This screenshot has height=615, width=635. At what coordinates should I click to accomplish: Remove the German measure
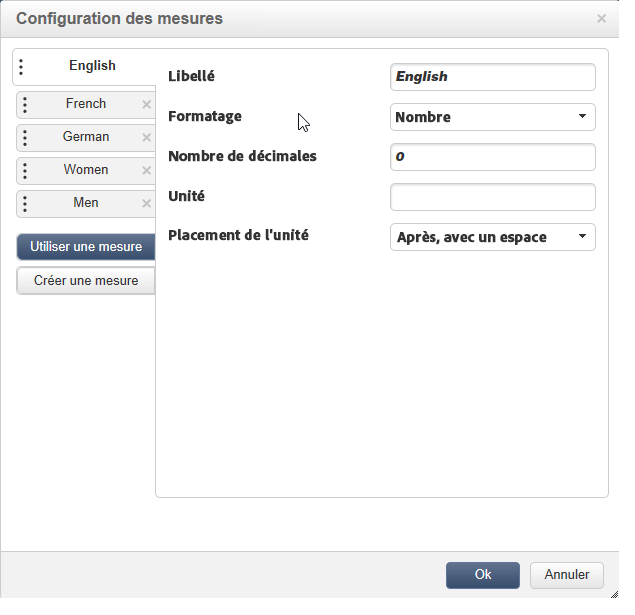pos(146,138)
